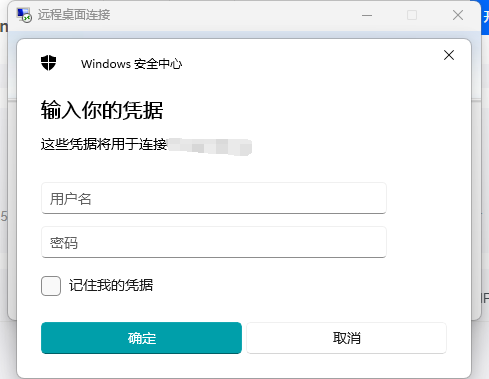Click the partially visible blue button at window corner
The image size is (489, 379).
coord(485,17)
